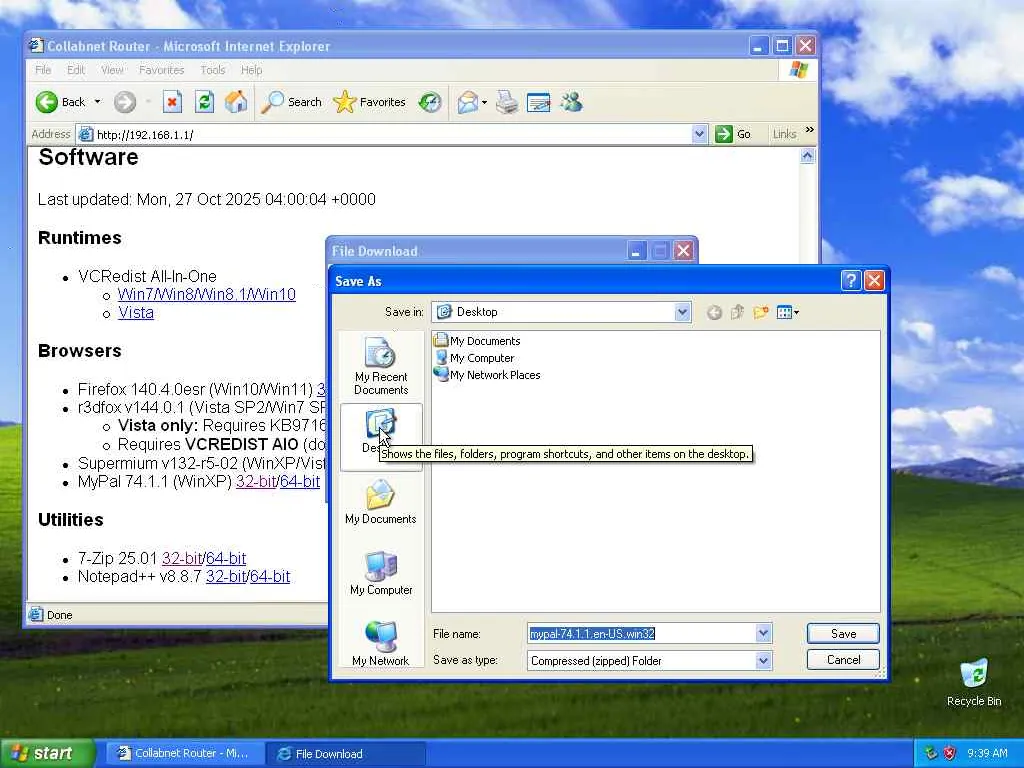Viewport: 1024px width, 768px height.
Task: Open the MyPal 32-bit download link
Action: 255,482
